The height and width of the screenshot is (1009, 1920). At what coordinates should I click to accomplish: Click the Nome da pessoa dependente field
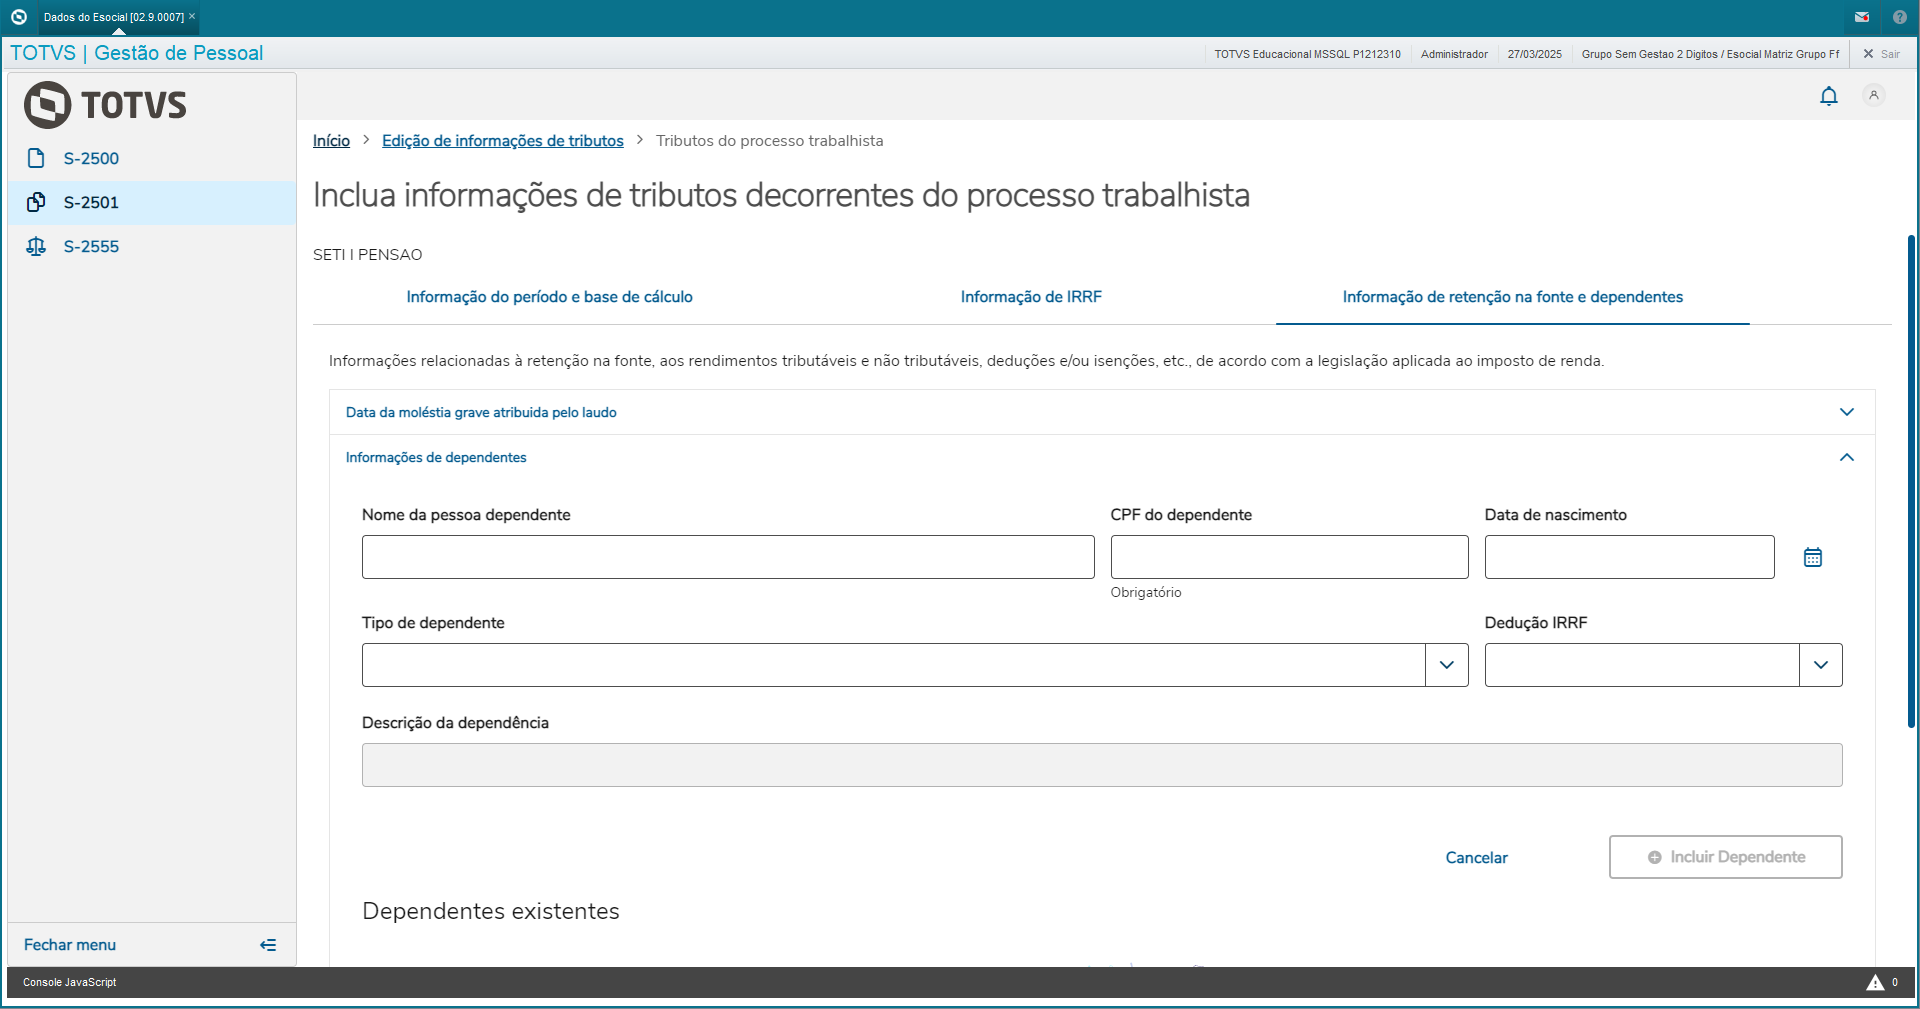(x=727, y=557)
